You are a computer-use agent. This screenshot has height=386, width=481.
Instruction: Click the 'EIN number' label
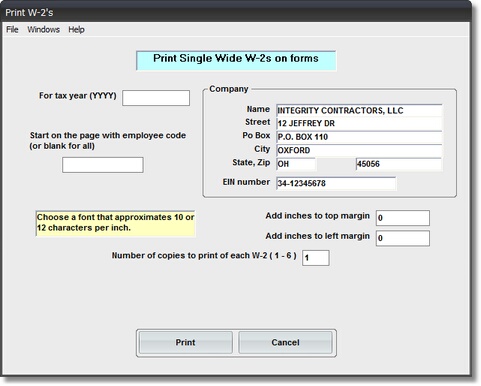point(246,182)
